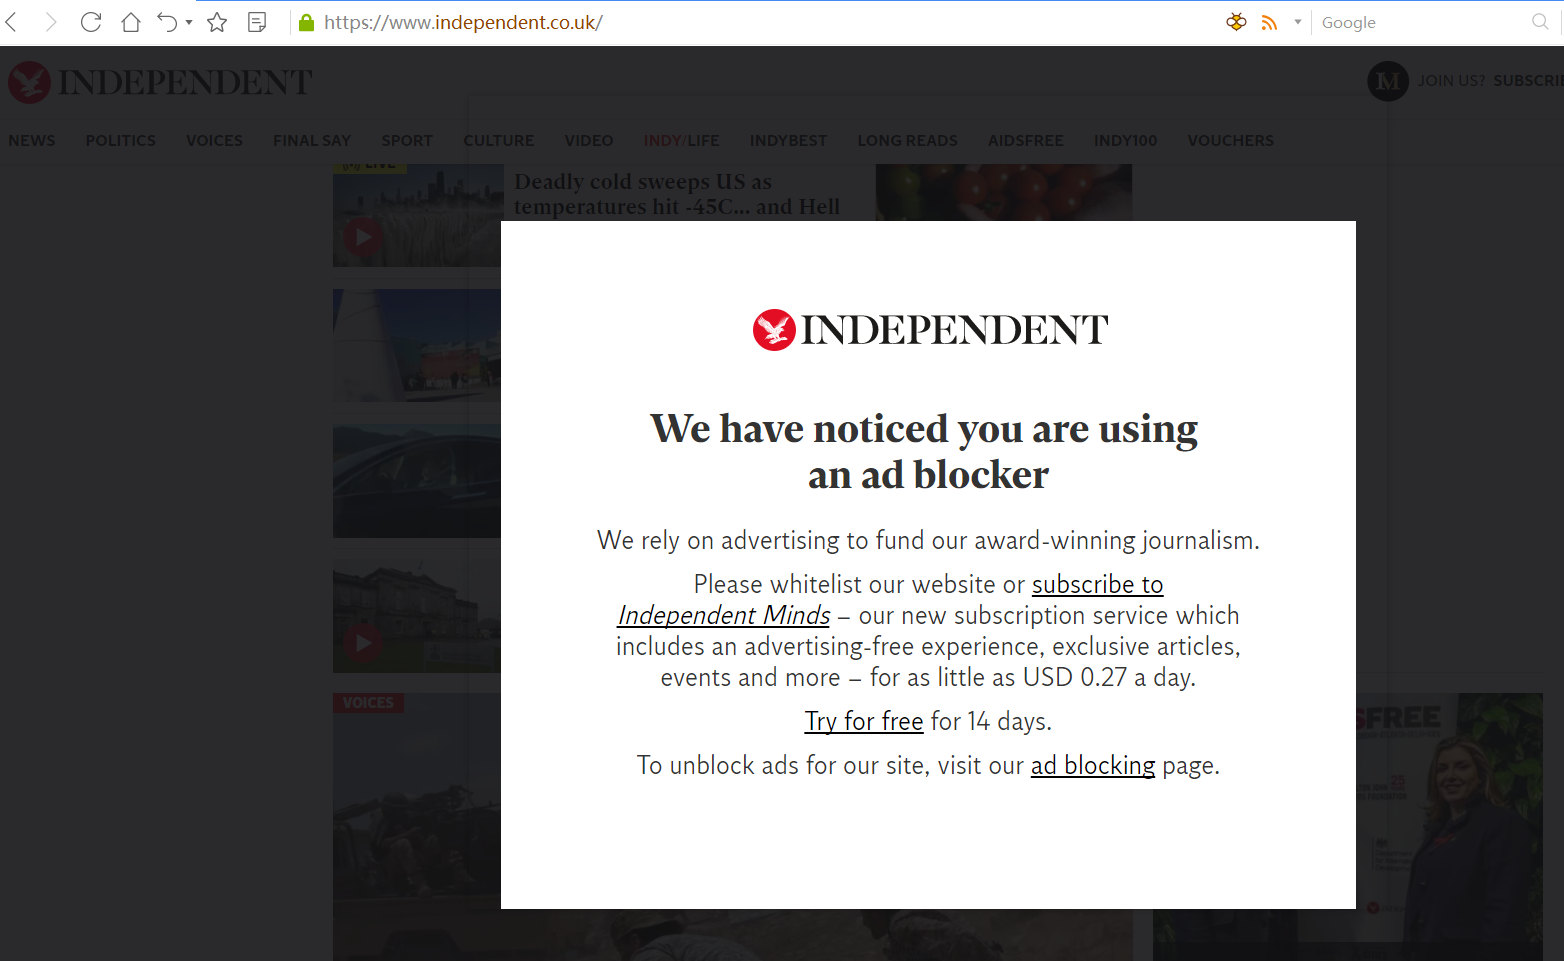The image size is (1564, 961).
Task: Bookmark this page with the star icon
Action: pos(217,22)
